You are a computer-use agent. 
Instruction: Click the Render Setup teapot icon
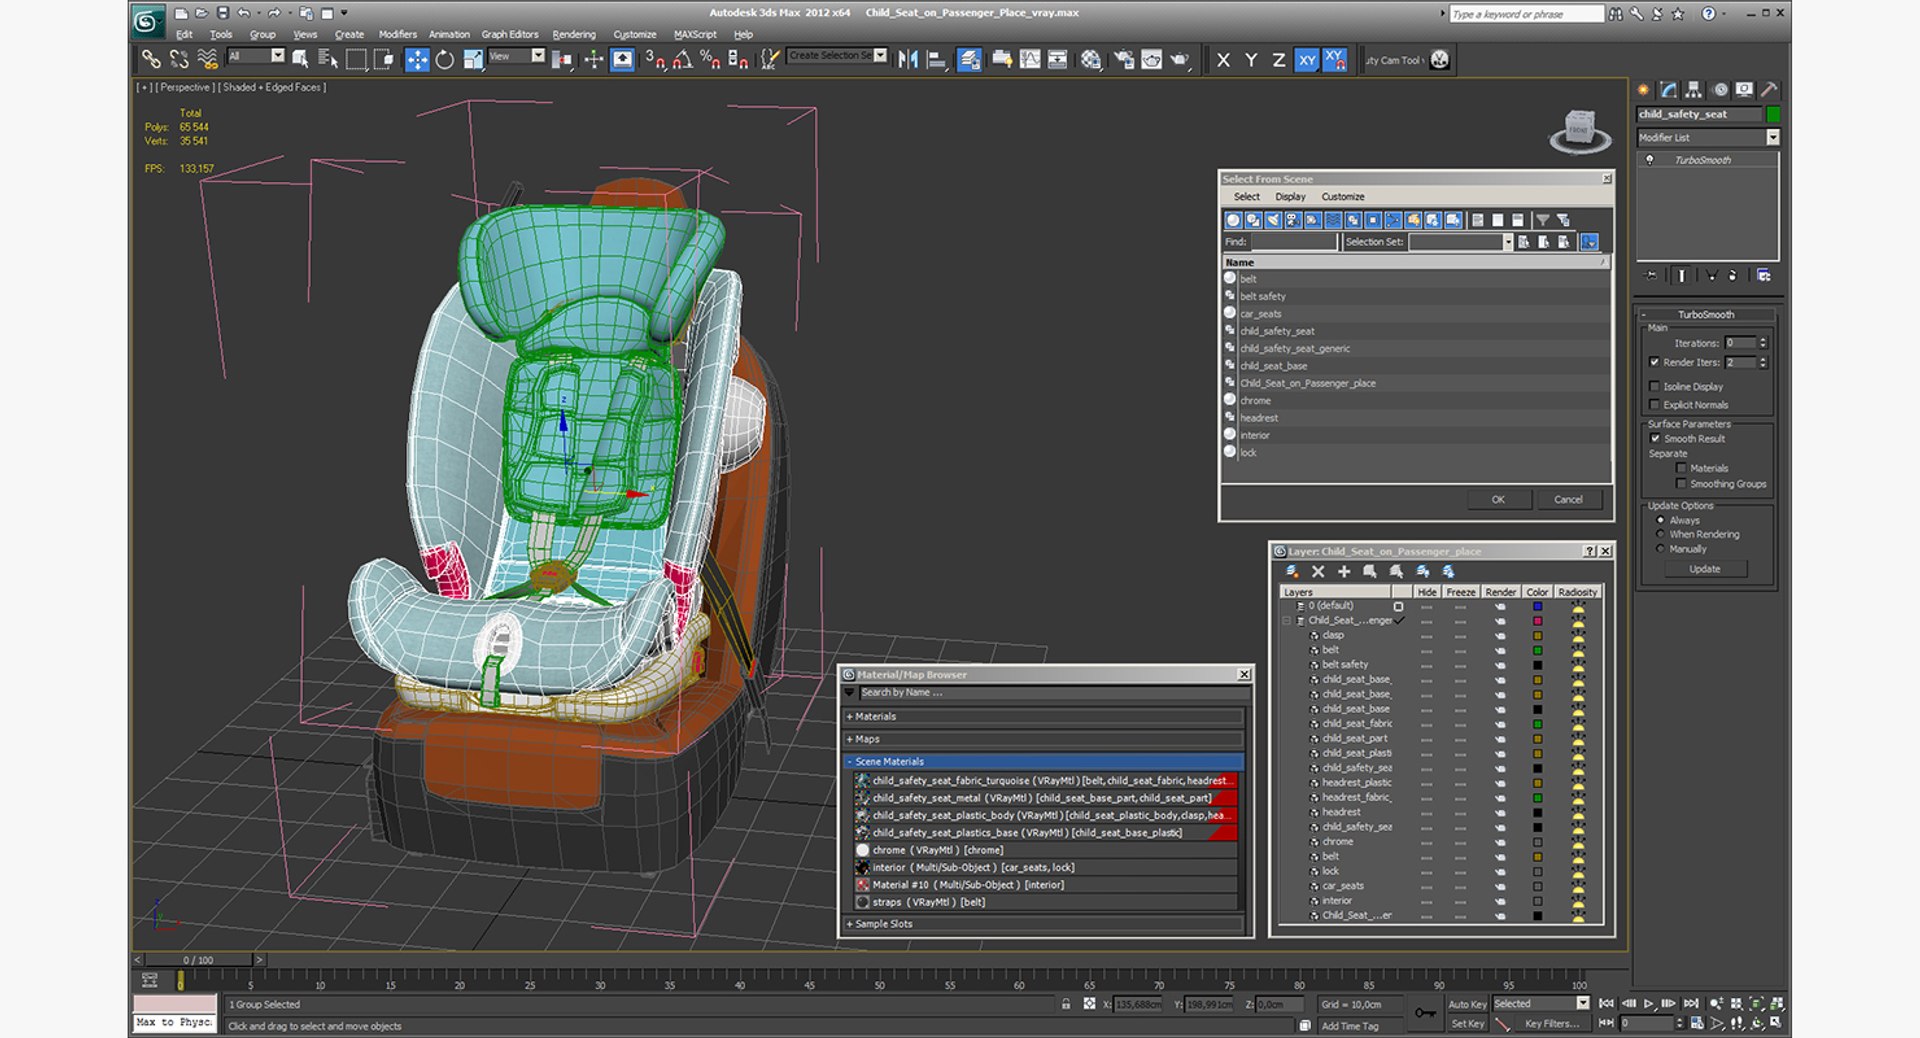click(1124, 60)
